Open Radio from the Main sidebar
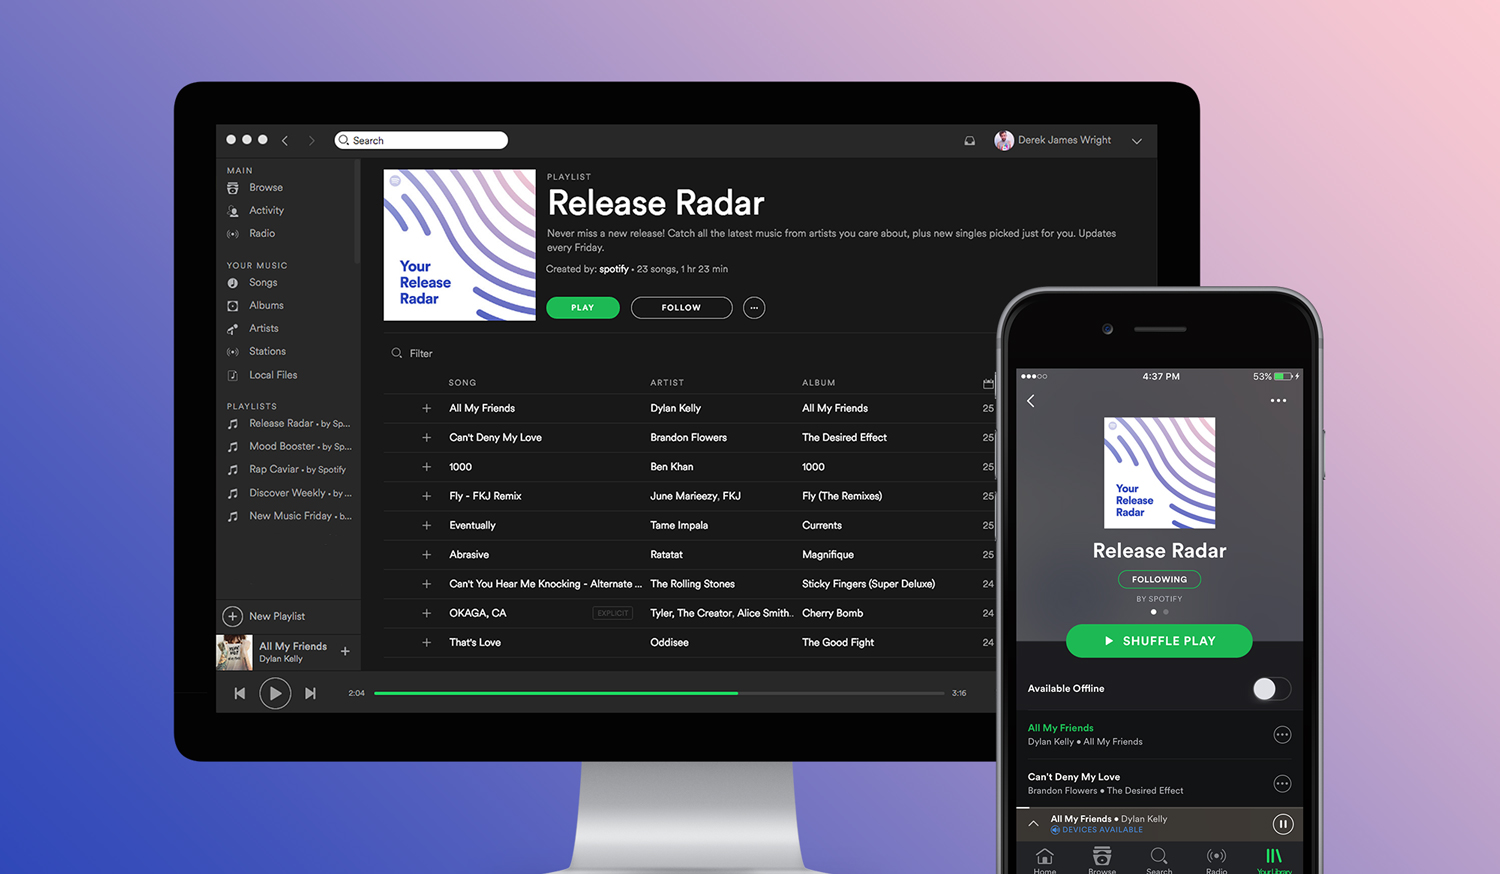 (x=262, y=233)
